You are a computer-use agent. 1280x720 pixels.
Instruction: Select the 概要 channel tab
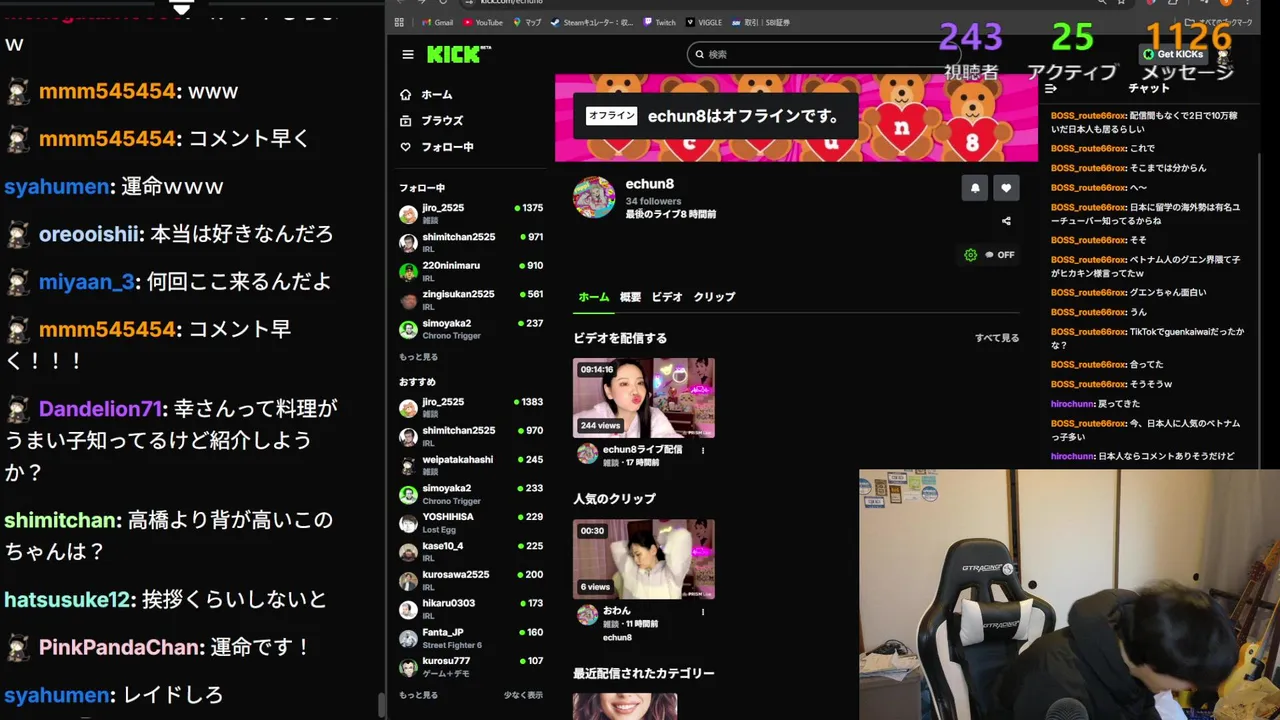(630, 297)
